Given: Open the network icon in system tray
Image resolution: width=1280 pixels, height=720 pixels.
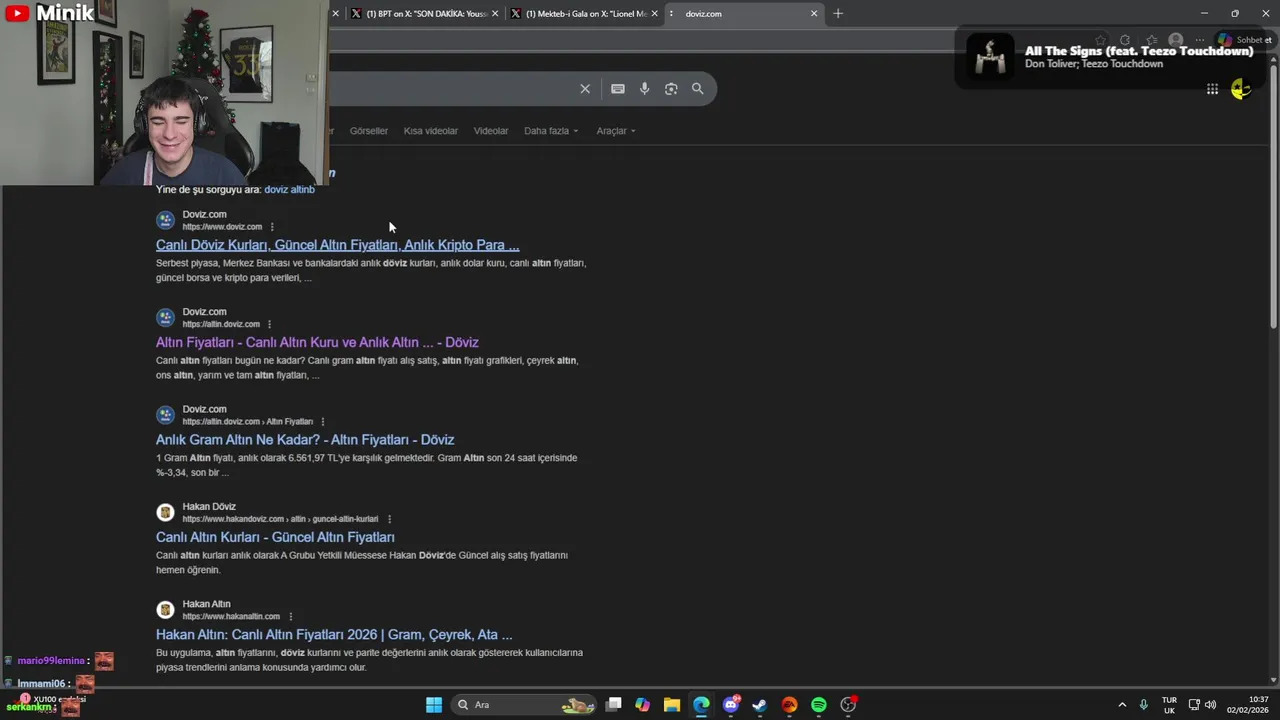Looking at the screenshot, I should tap(1194, 705).
